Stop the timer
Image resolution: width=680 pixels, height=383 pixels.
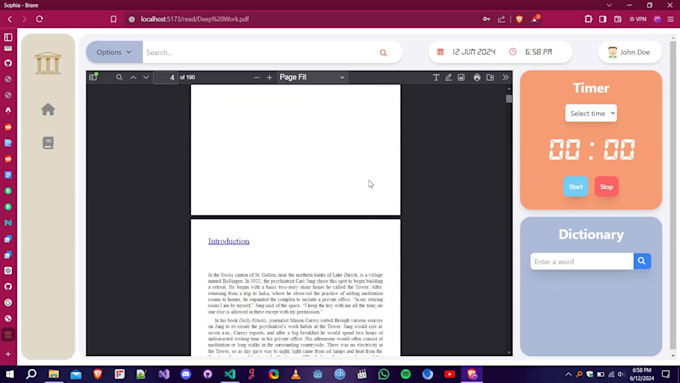pyautogui.click(x=606, y=187)
